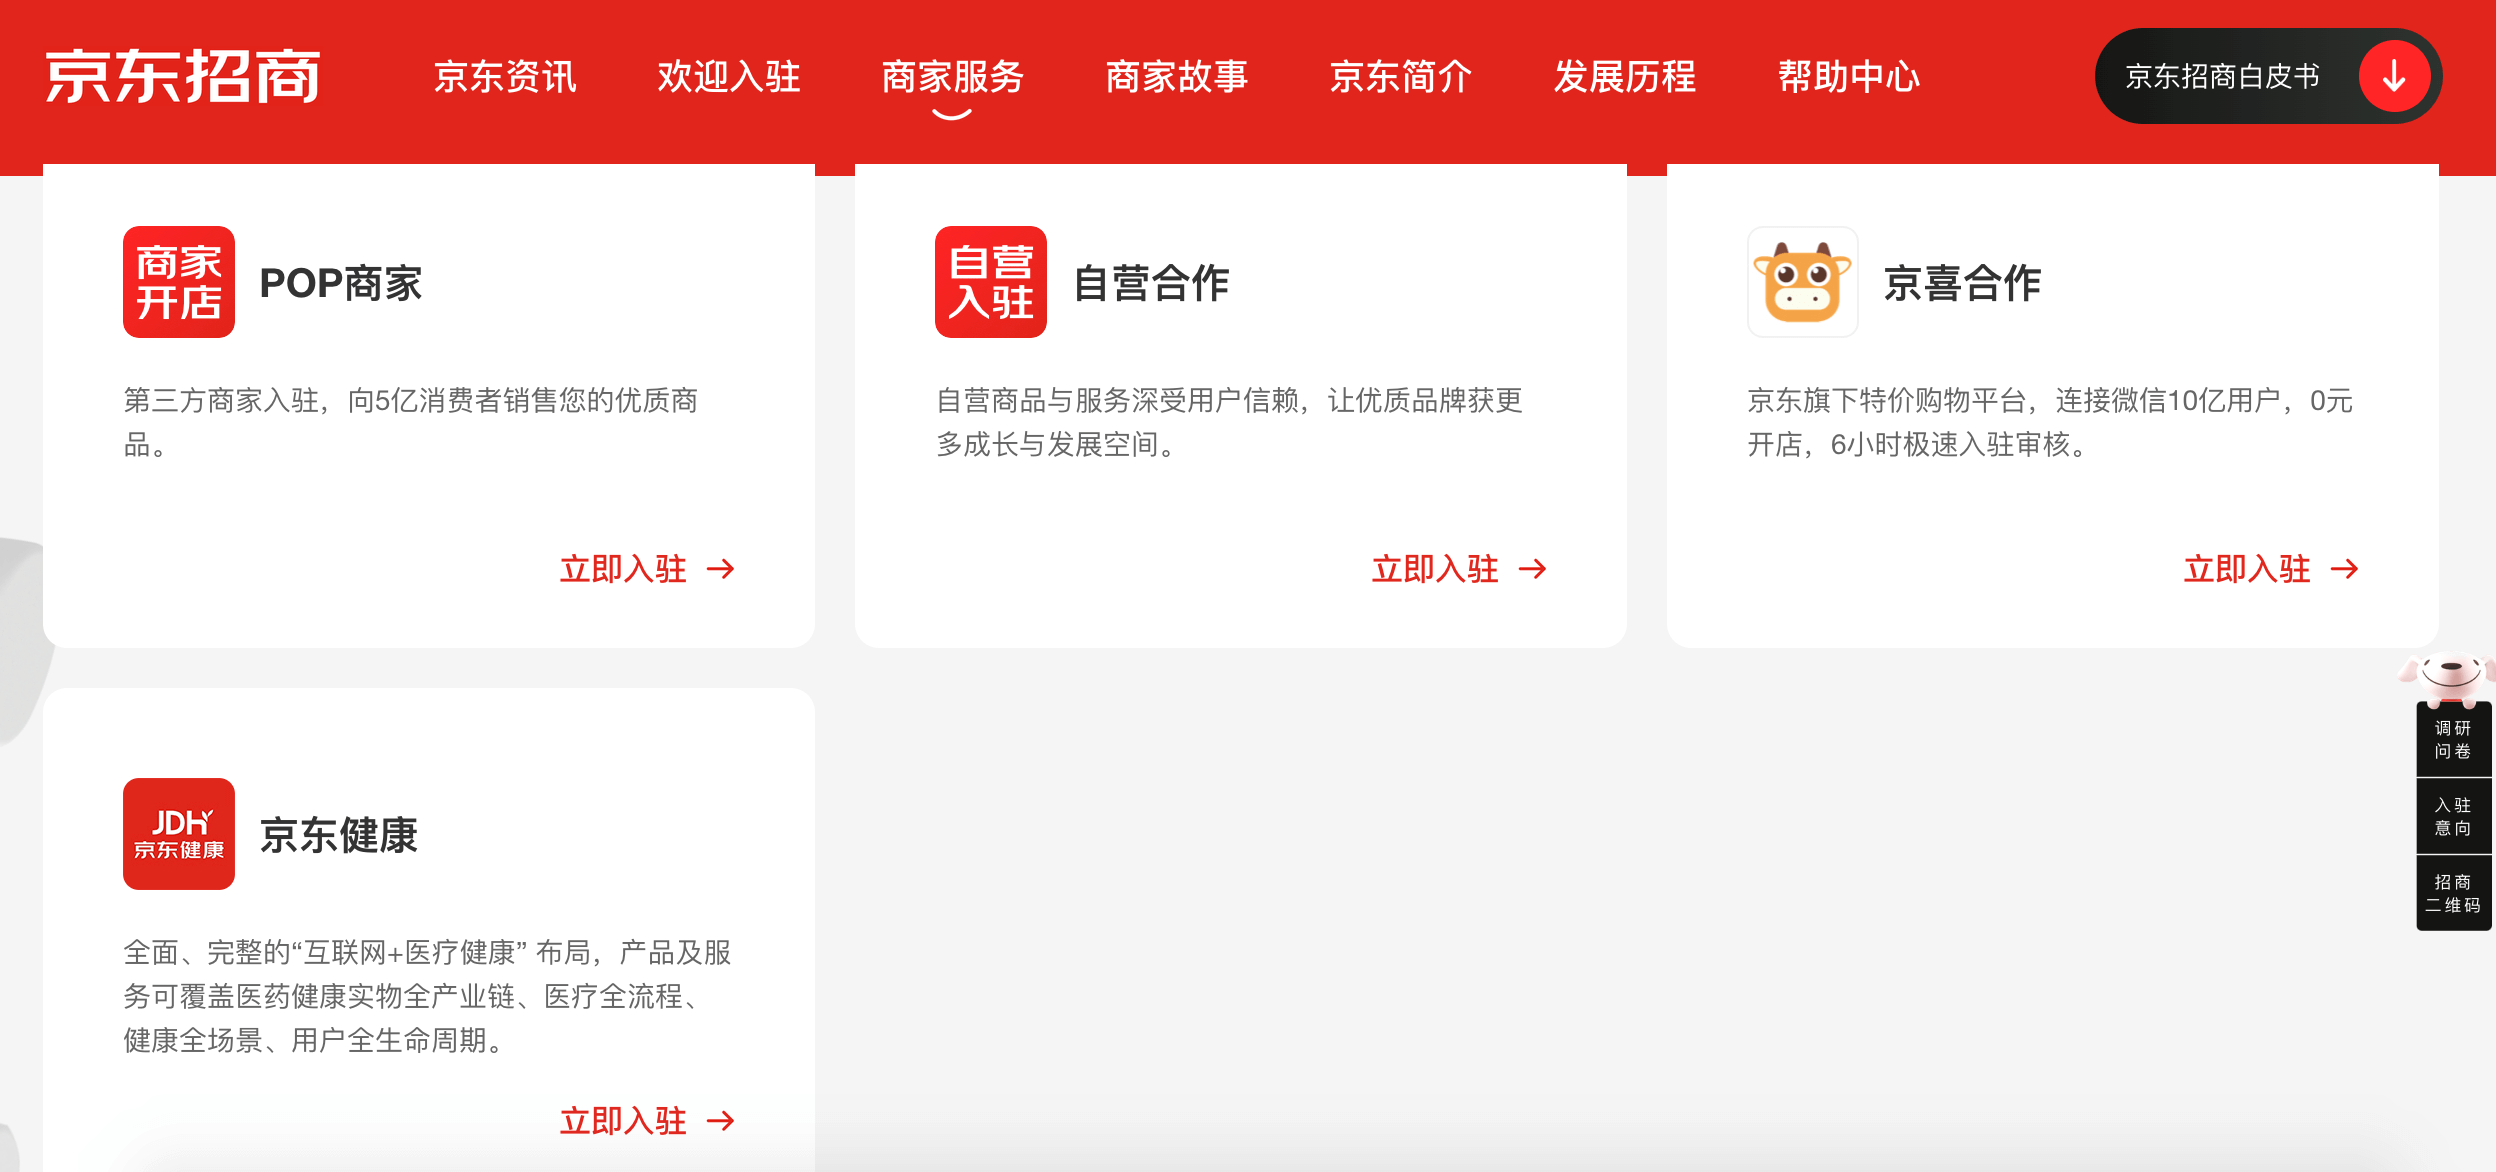Open the 欢迎入驻 nav item
This screenshot has height=1172, width=2496.
(x=729, y=77)
